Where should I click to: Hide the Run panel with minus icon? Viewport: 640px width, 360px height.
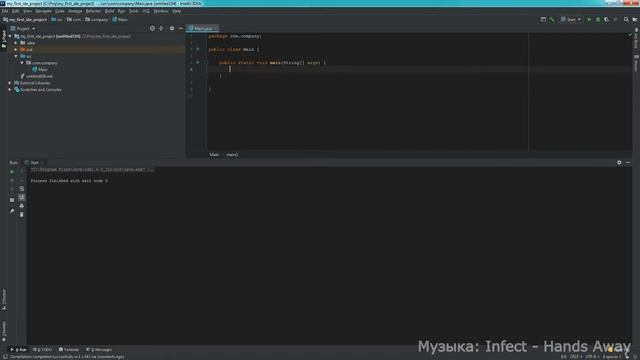click(628, 162)
